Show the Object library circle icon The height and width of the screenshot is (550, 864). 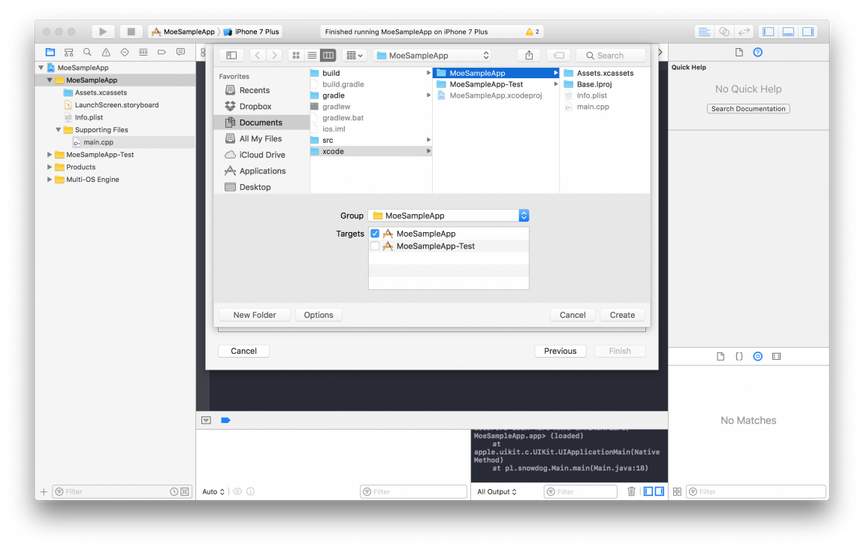(x=758, y=357)
